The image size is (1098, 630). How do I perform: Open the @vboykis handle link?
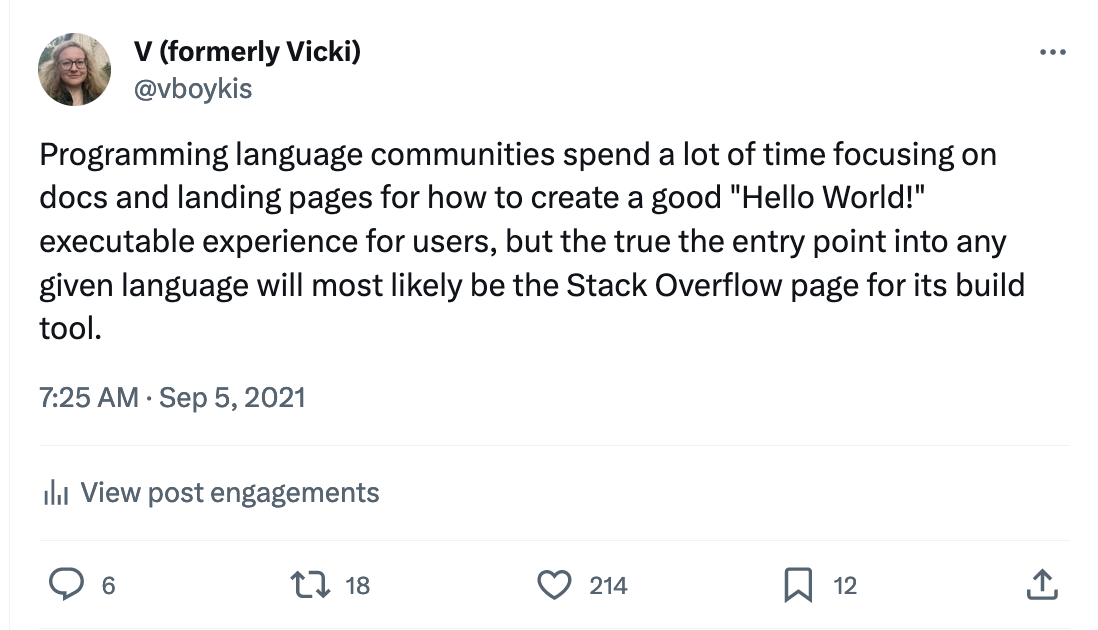pyautogui.click(x=193, y=89)
